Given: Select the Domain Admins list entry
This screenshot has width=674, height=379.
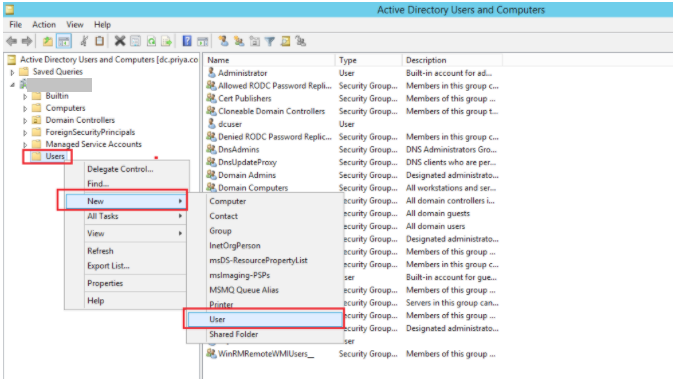Looking at the screenshot, I should (247, 175).
